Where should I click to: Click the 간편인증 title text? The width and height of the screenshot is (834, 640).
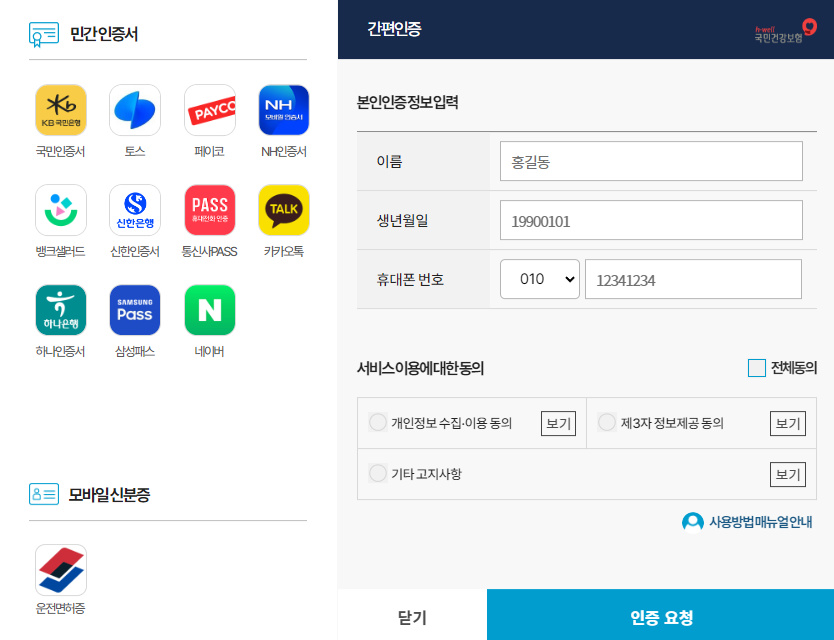394,29
